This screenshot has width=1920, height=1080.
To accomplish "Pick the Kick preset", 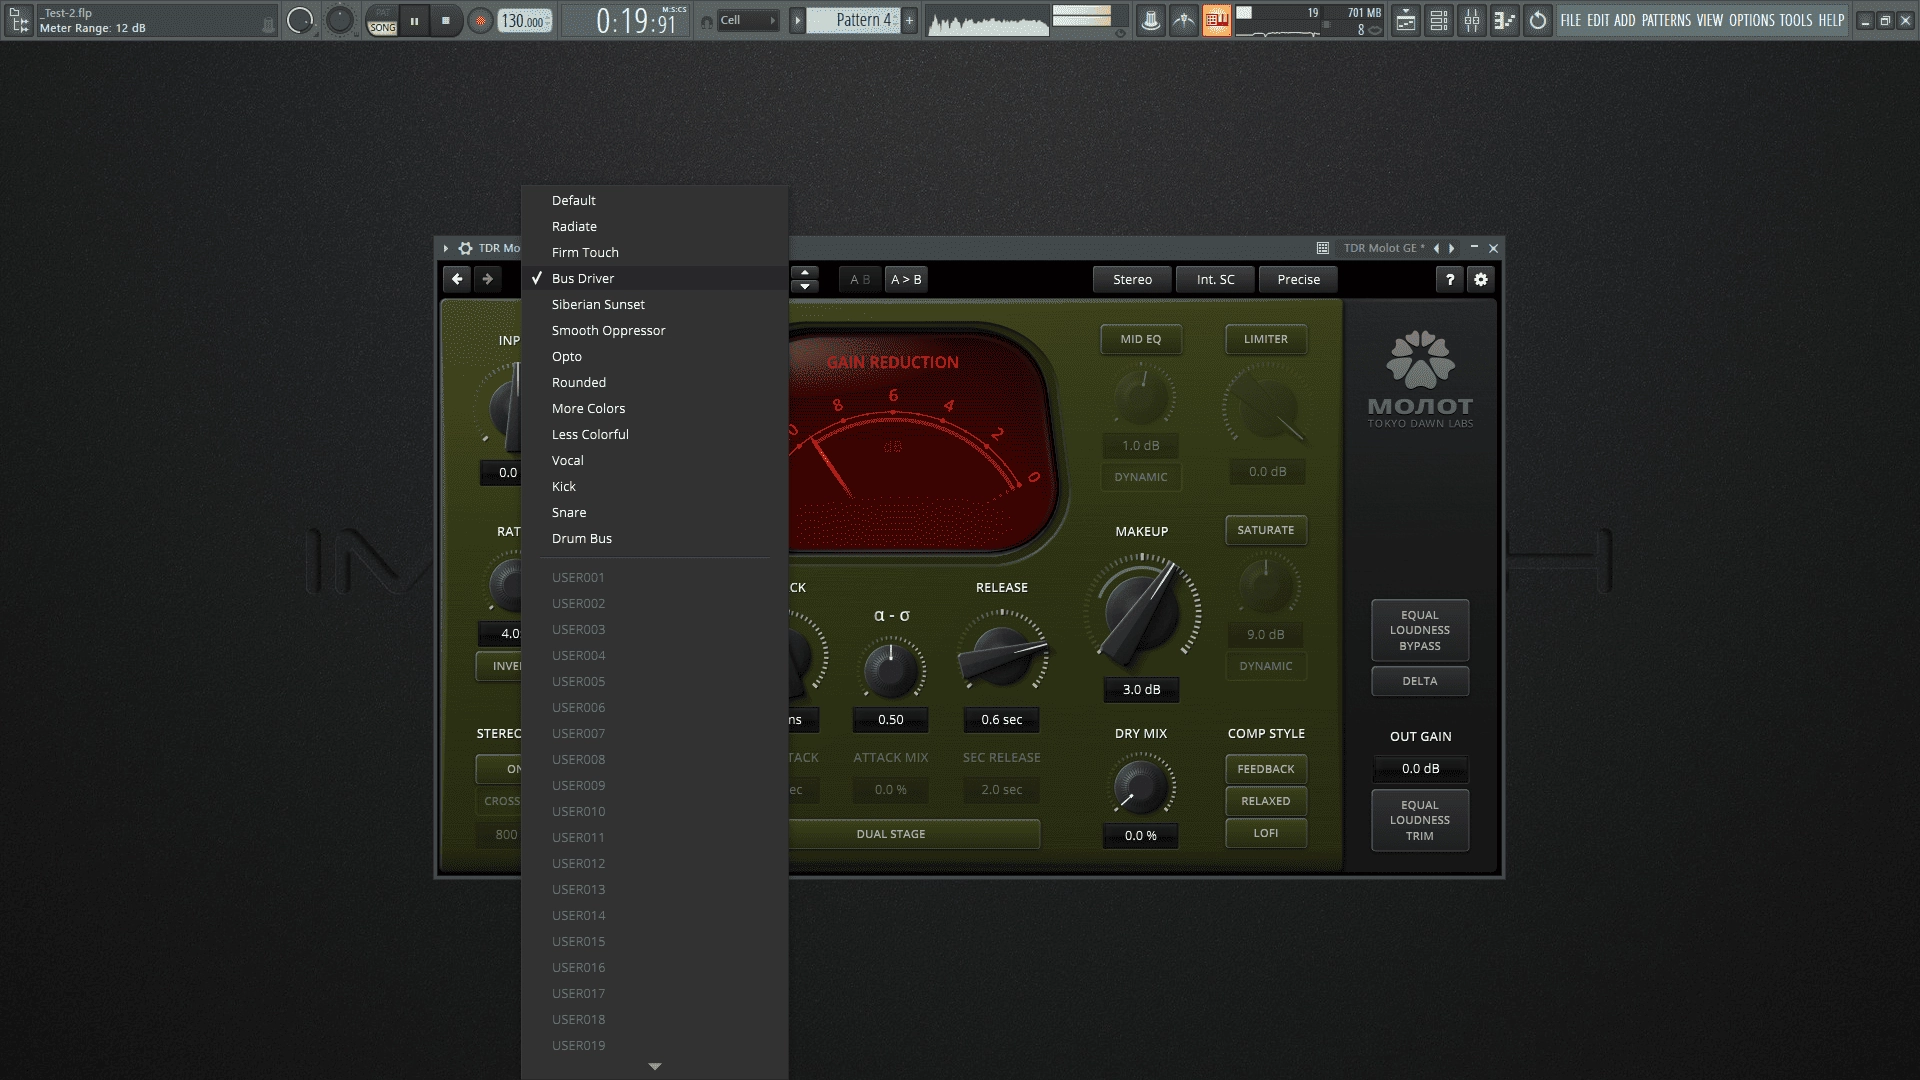I will (655, 486).
